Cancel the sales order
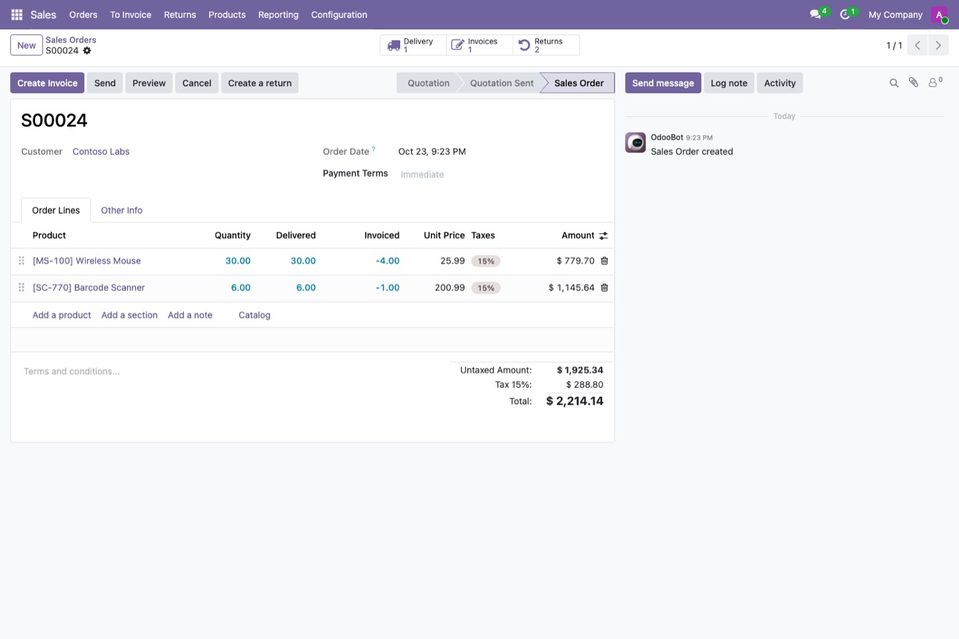The width and height of the screenshot is (959, 639). 196,83
